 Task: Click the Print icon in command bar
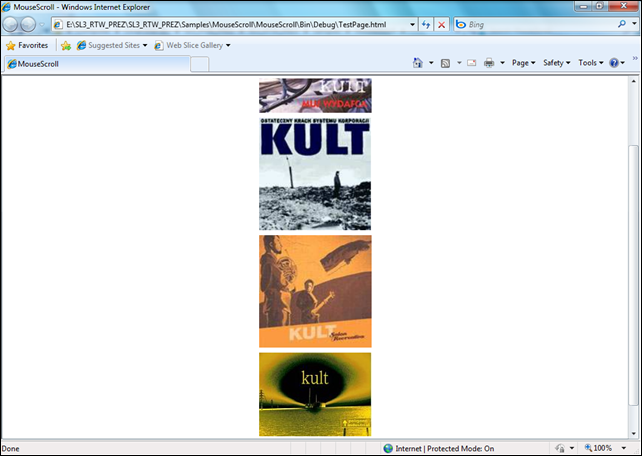tap(489, 63)
